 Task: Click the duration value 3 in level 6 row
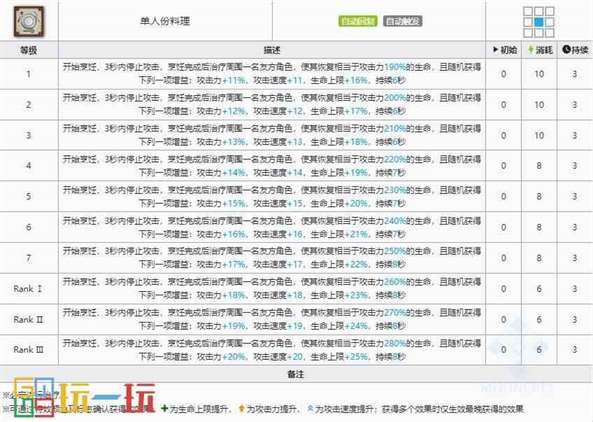point(574,227)
